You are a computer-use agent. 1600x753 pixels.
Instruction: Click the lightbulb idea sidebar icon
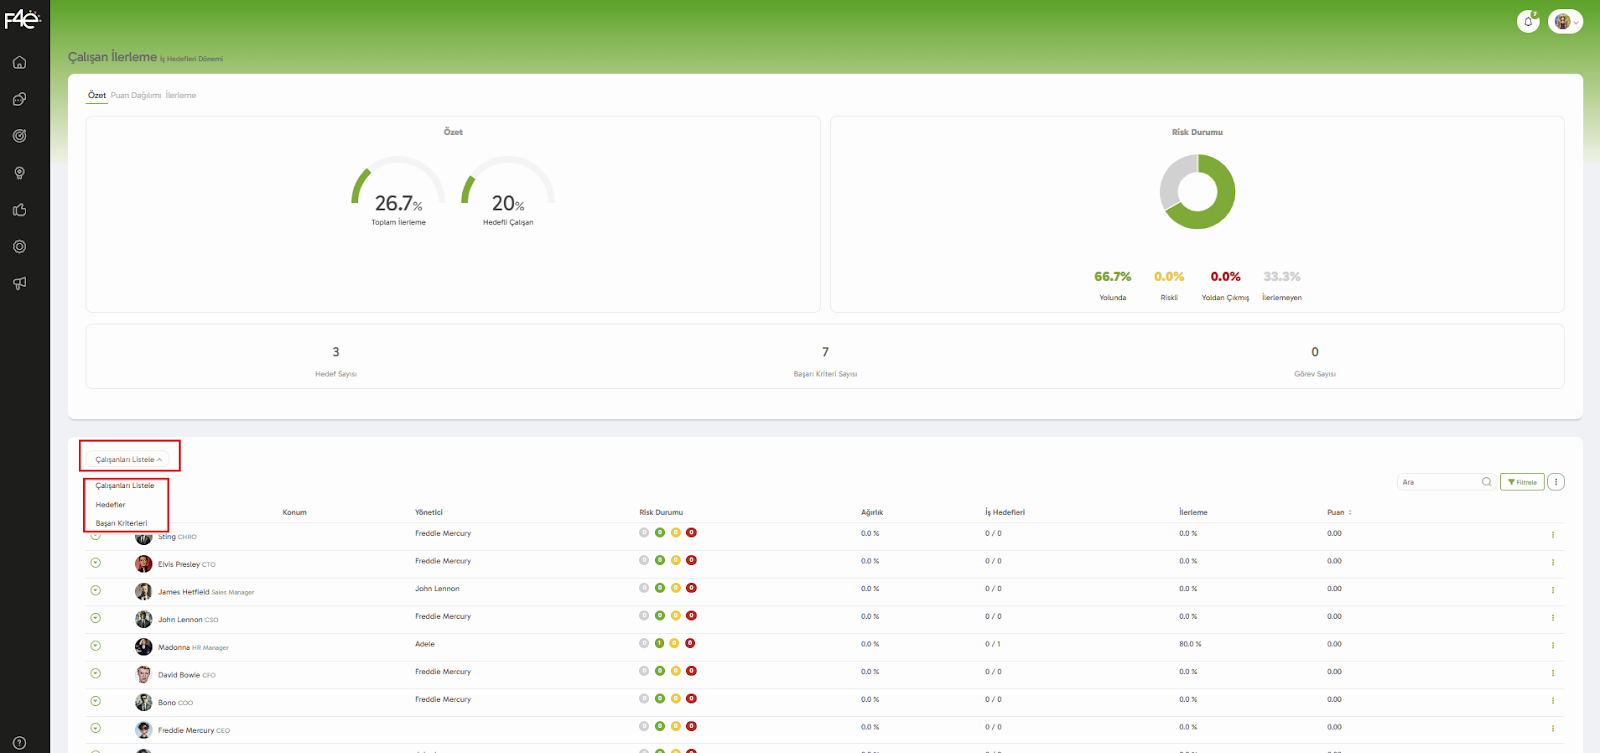tap(19, 173)
